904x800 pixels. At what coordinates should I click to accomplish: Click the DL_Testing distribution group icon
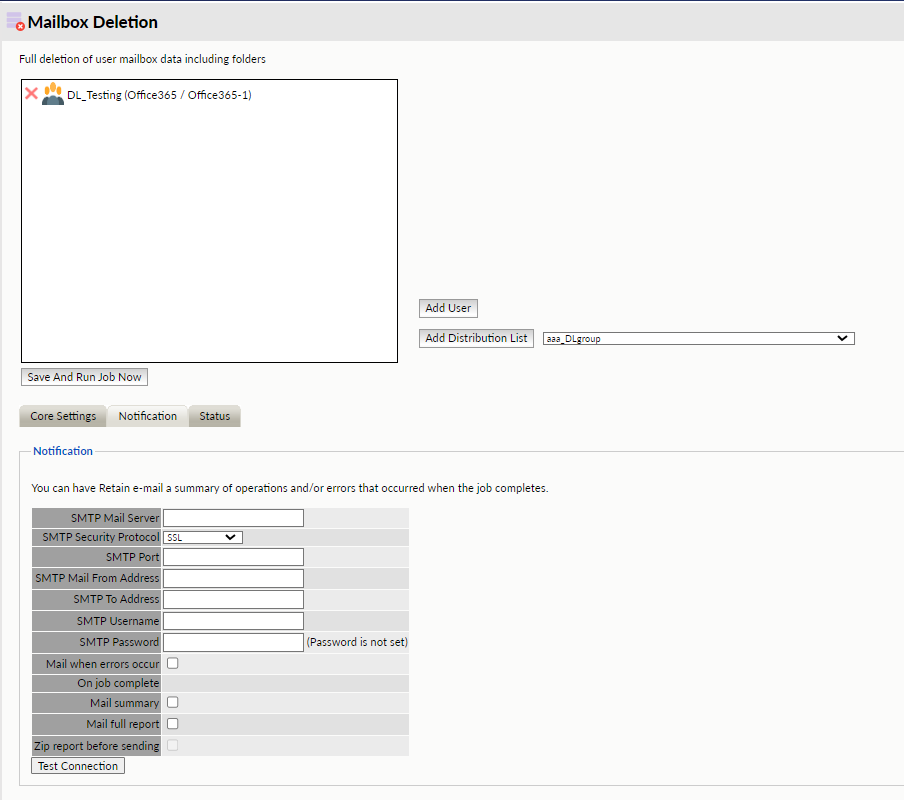point(53,94)
